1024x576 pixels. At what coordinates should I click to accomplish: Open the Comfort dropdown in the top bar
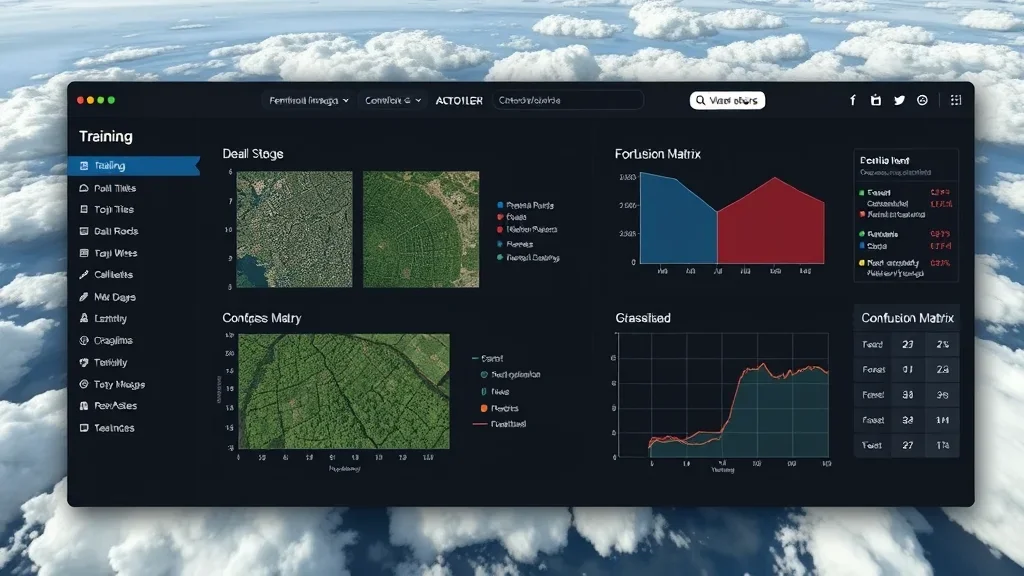point(392,101)
